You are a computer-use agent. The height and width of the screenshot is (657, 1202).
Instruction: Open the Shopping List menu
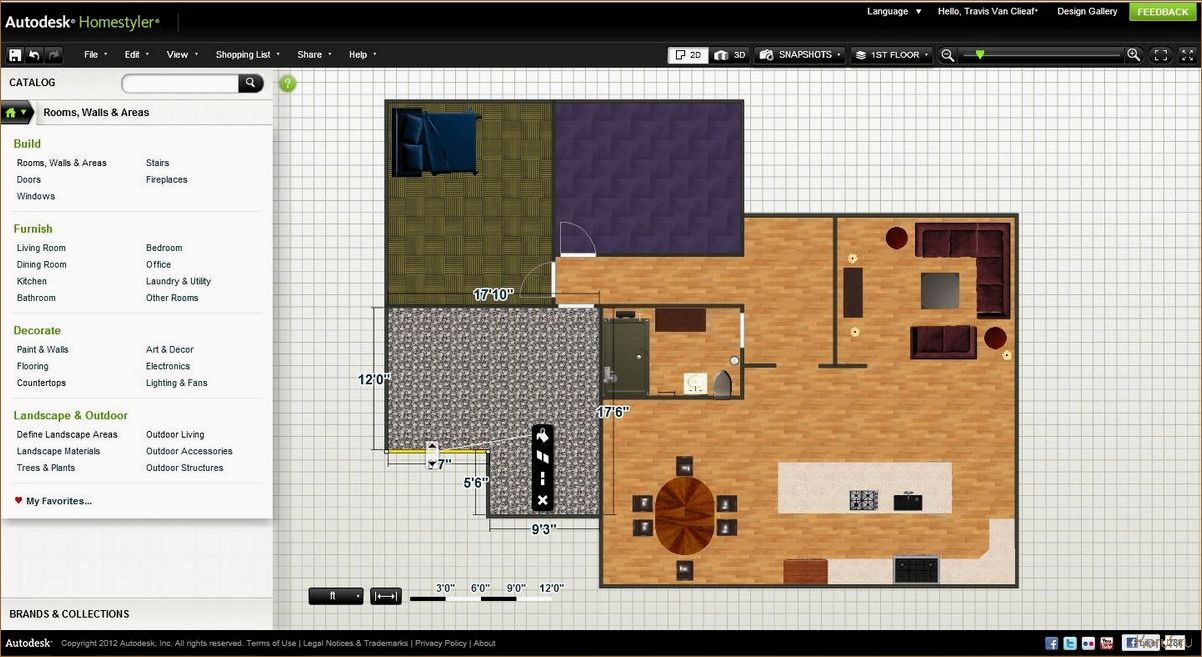click(247, 55)
